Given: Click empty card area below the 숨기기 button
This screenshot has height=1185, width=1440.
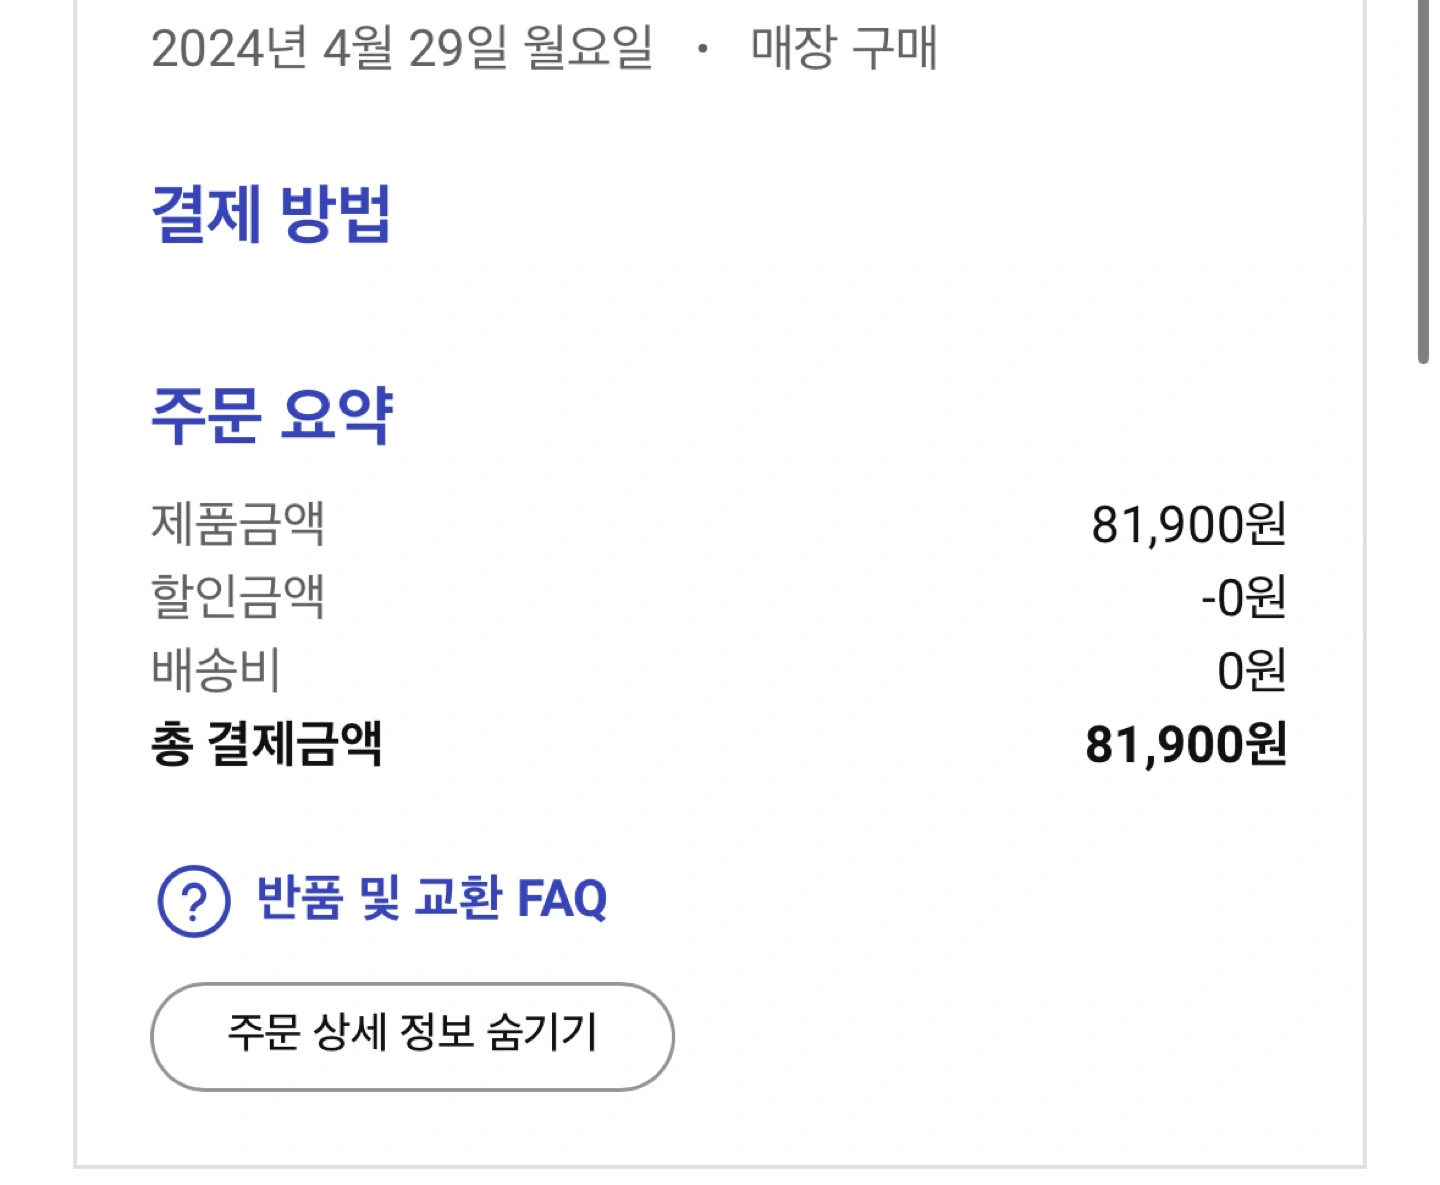Looking at the screenshot, I should click(x=720, y=1128).
